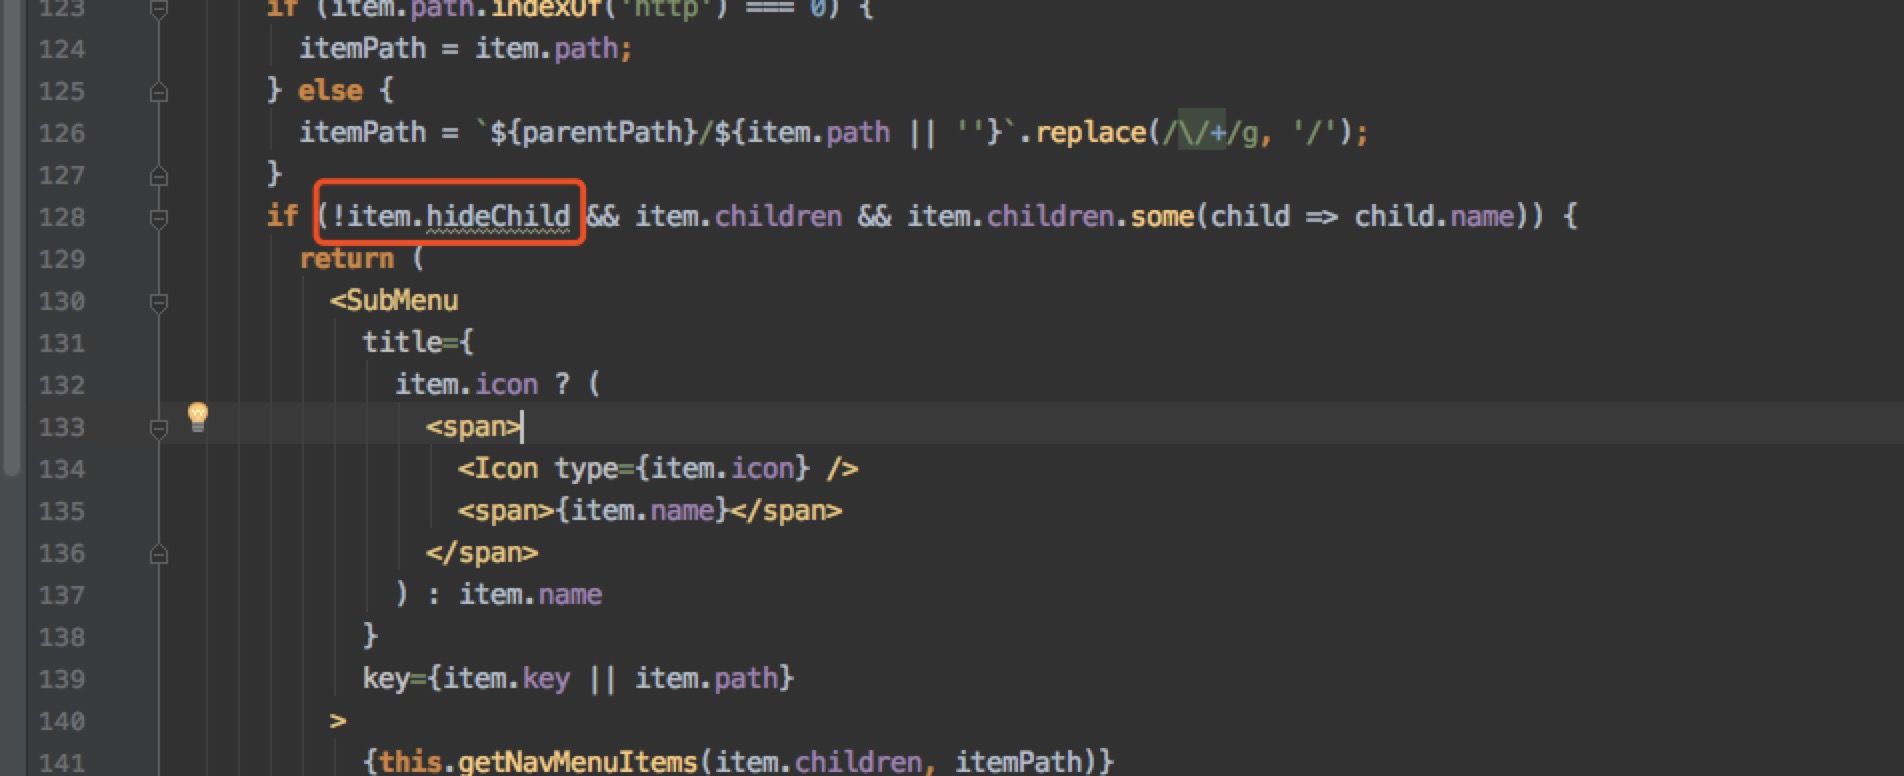Image resolution: width=1904 pixels, height=776 pixels.
Task: Place the cursor on the hideChild property
Action: click(498, 216)
